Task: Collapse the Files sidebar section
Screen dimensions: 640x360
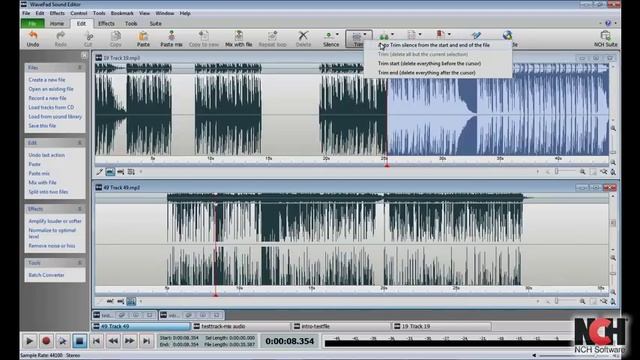Action: coord(80,67)
